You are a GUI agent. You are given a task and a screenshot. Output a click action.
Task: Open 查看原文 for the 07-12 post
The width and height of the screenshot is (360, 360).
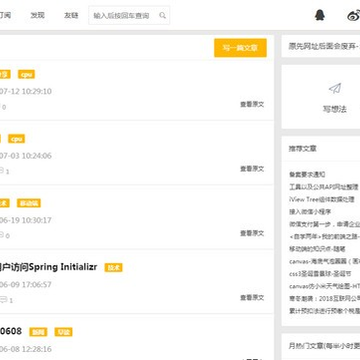[252, 104]
